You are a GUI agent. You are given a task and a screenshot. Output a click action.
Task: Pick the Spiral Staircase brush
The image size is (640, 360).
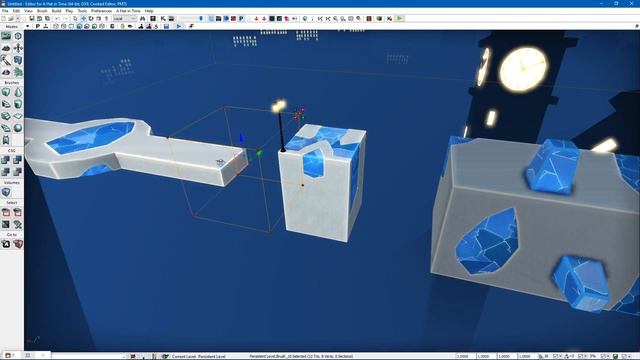(x=6, y=128)
